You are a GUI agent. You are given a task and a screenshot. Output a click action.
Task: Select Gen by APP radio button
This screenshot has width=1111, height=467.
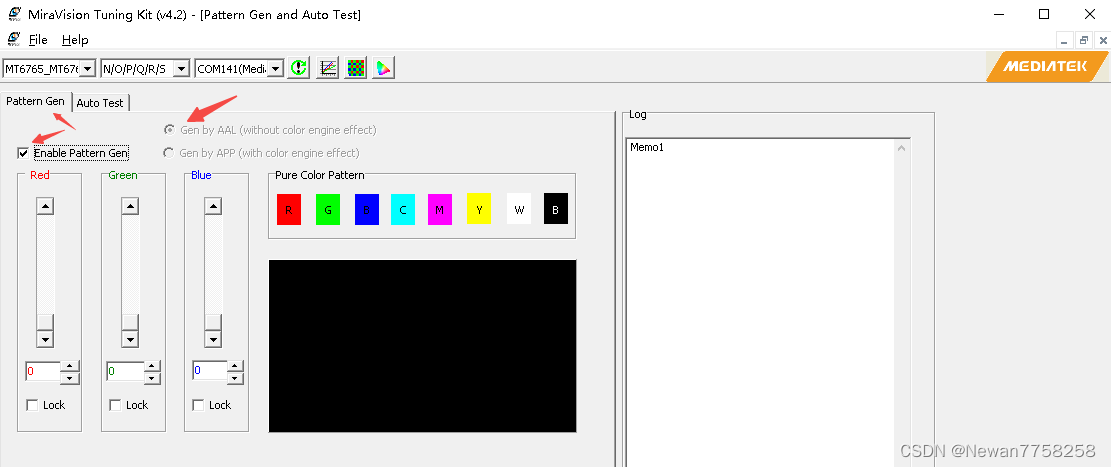[x=169, y=152]
